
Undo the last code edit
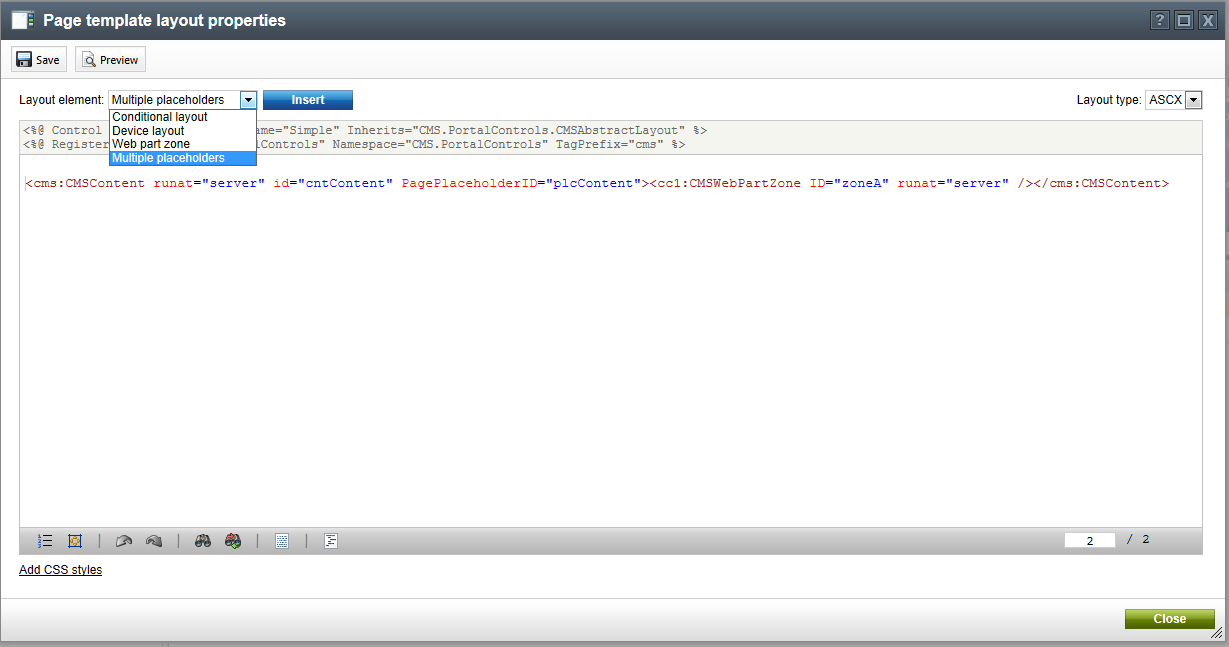(124, 541)
